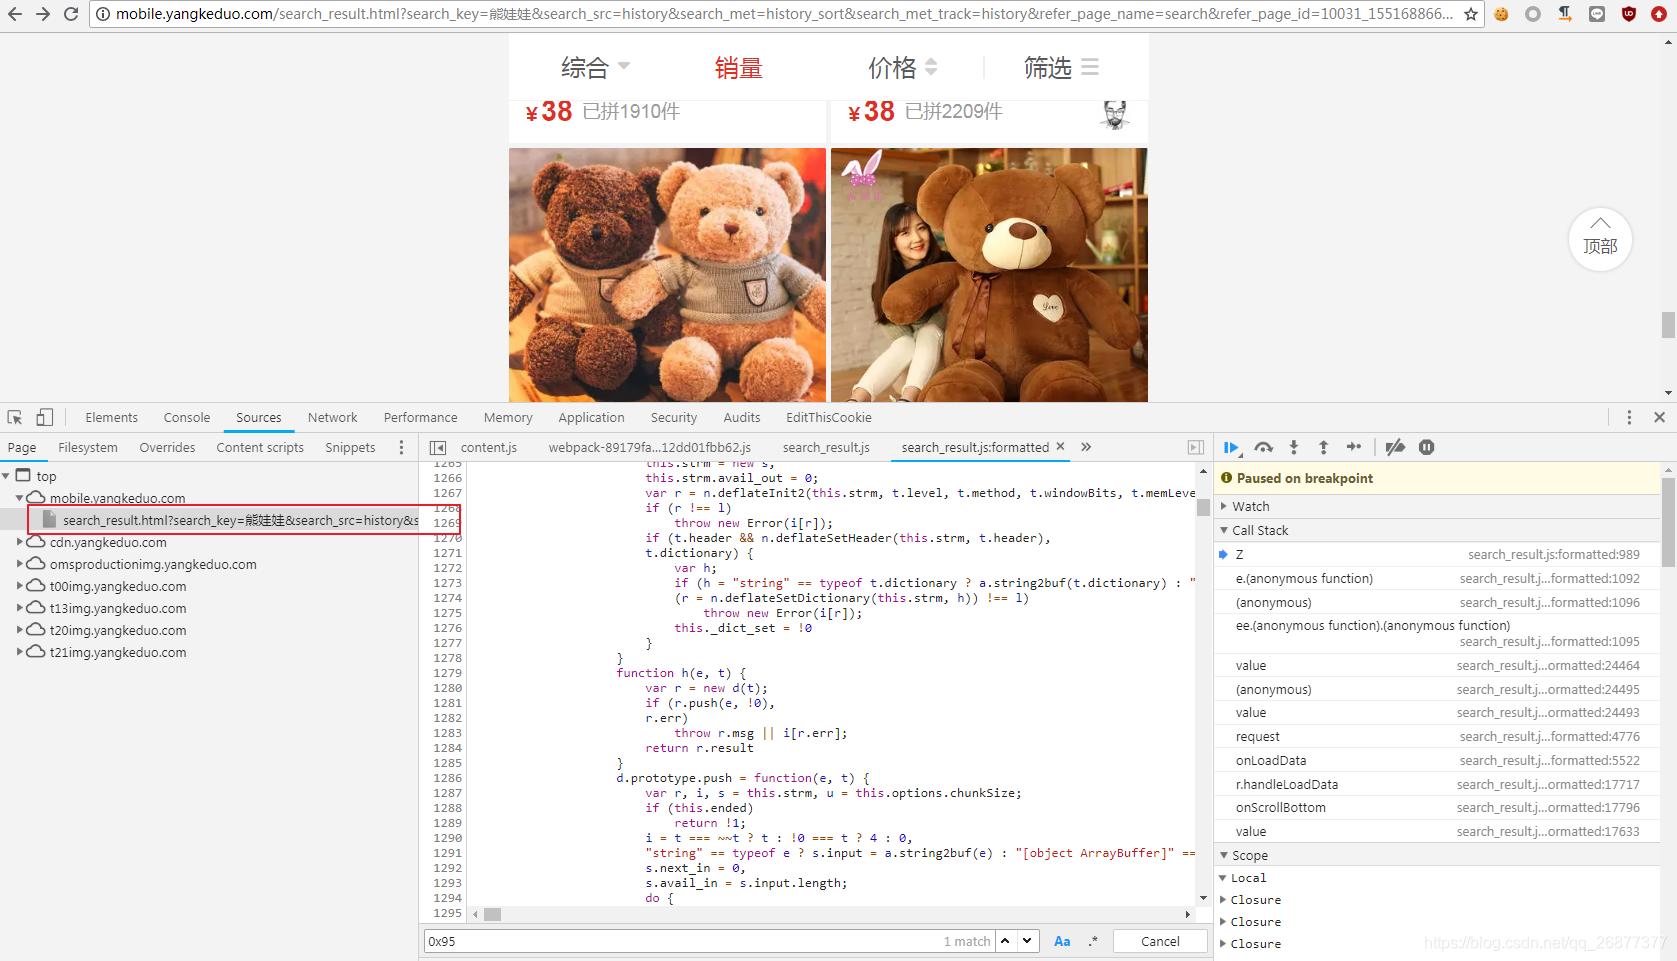Close the DevTools panel
The width and height of the screenshot is (1677, 961).
(x=1659, y=417)
